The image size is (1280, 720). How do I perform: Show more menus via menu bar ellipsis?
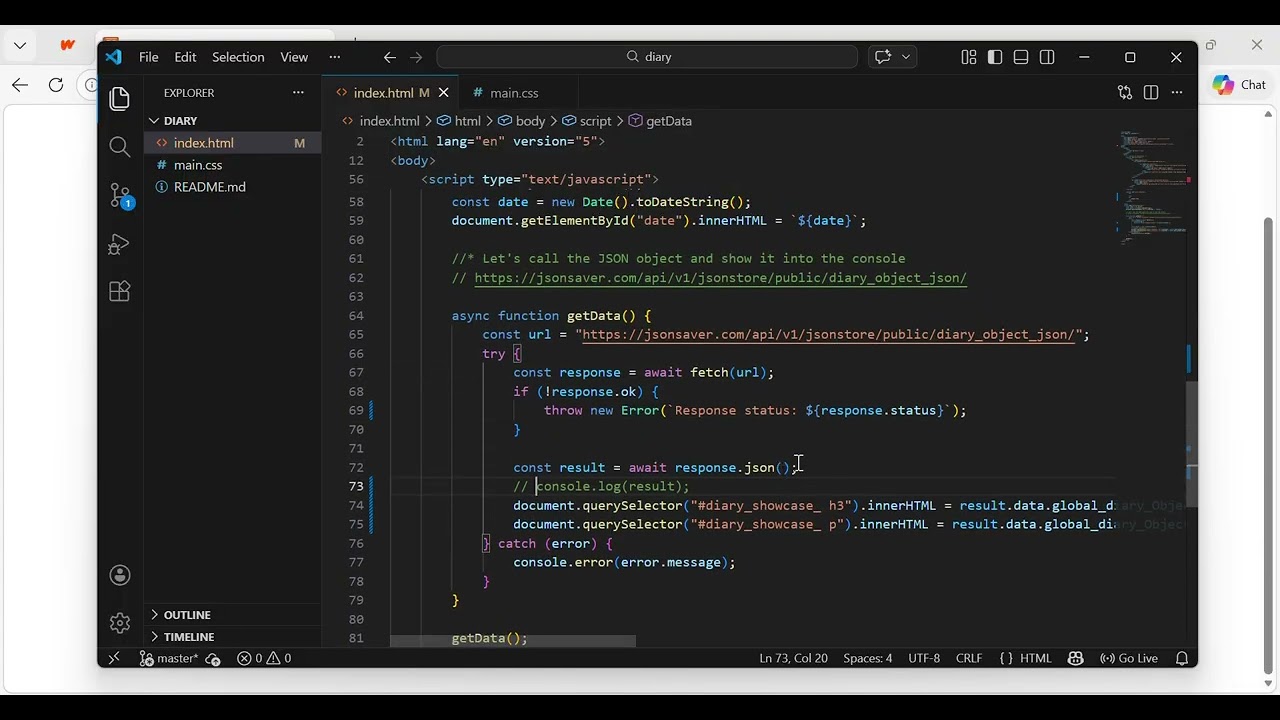334,57
